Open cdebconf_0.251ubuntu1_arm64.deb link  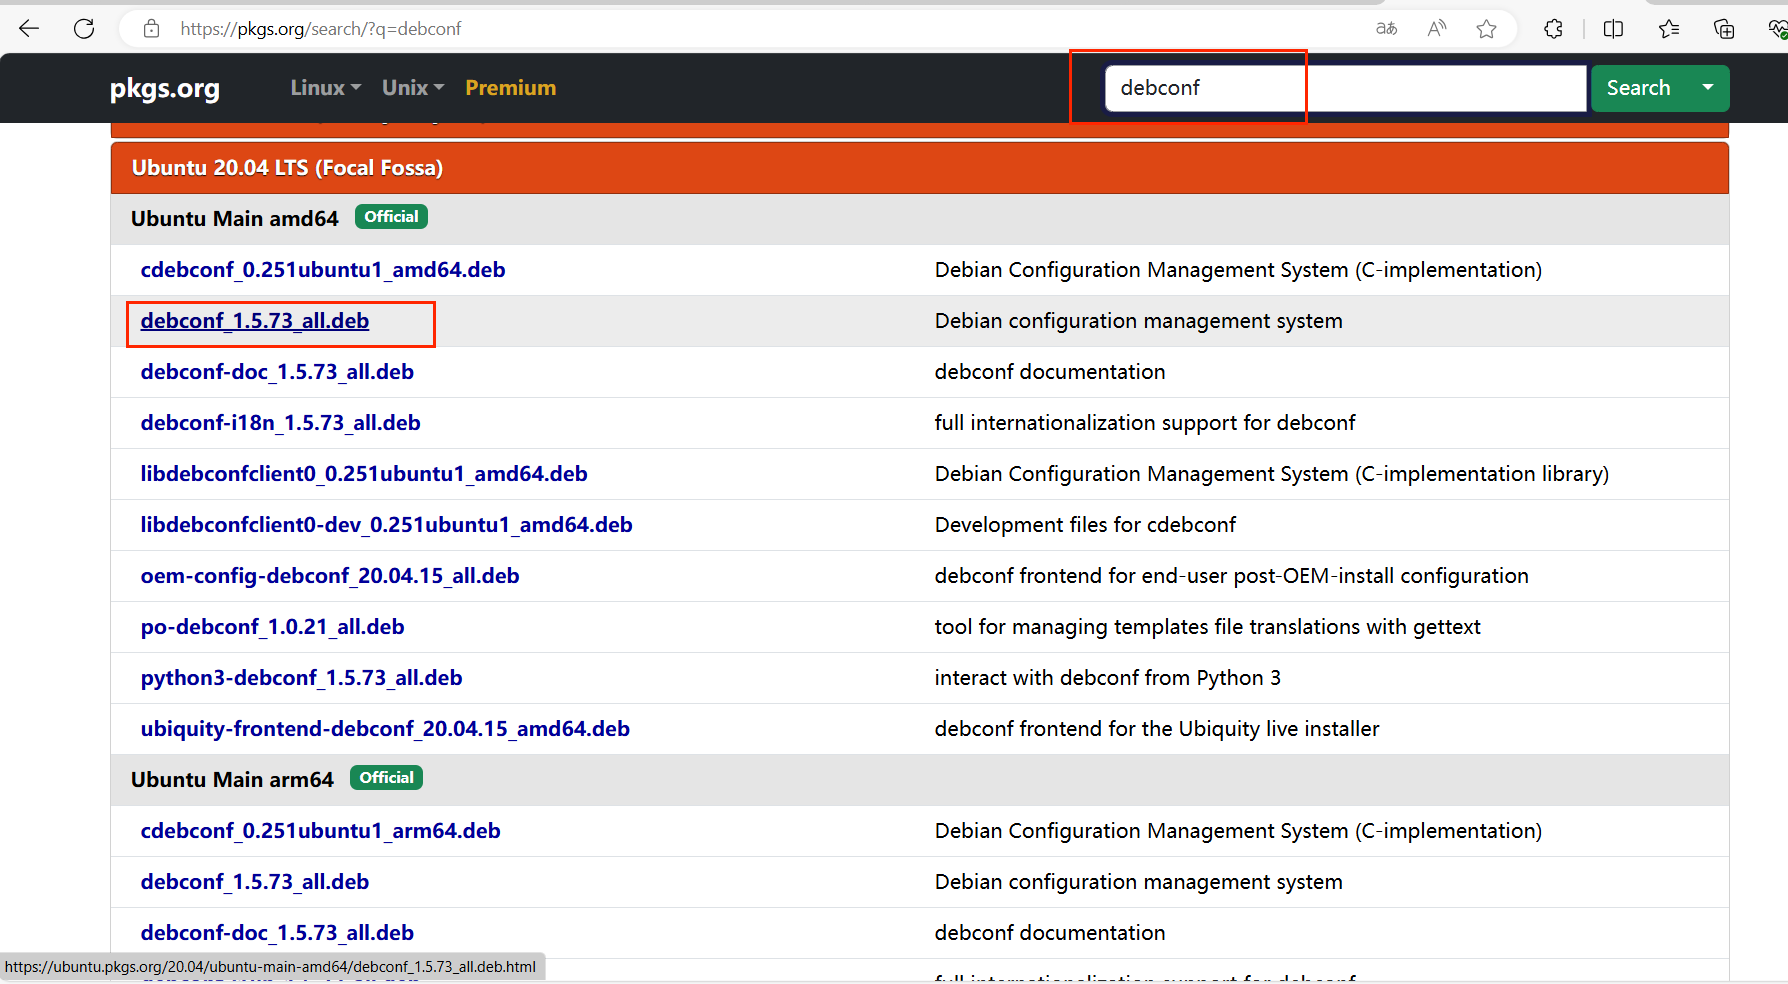320,831
